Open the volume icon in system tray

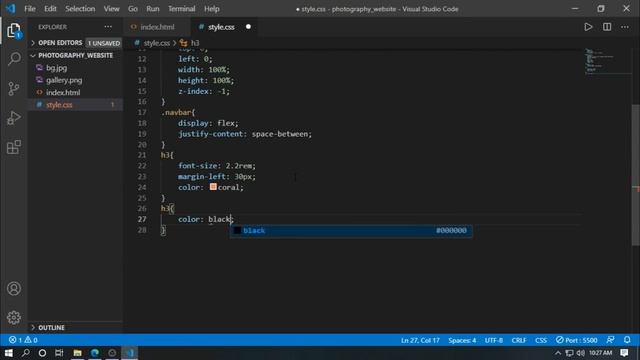tap(581, 353)
